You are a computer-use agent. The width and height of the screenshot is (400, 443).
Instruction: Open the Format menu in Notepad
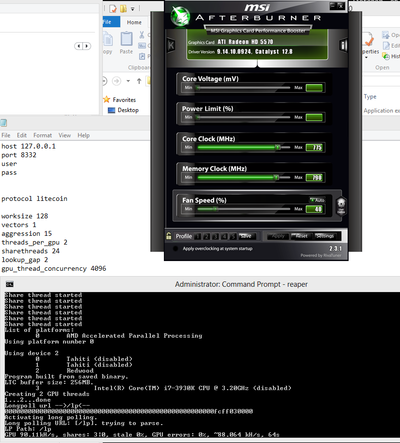(x=42, y=135)
